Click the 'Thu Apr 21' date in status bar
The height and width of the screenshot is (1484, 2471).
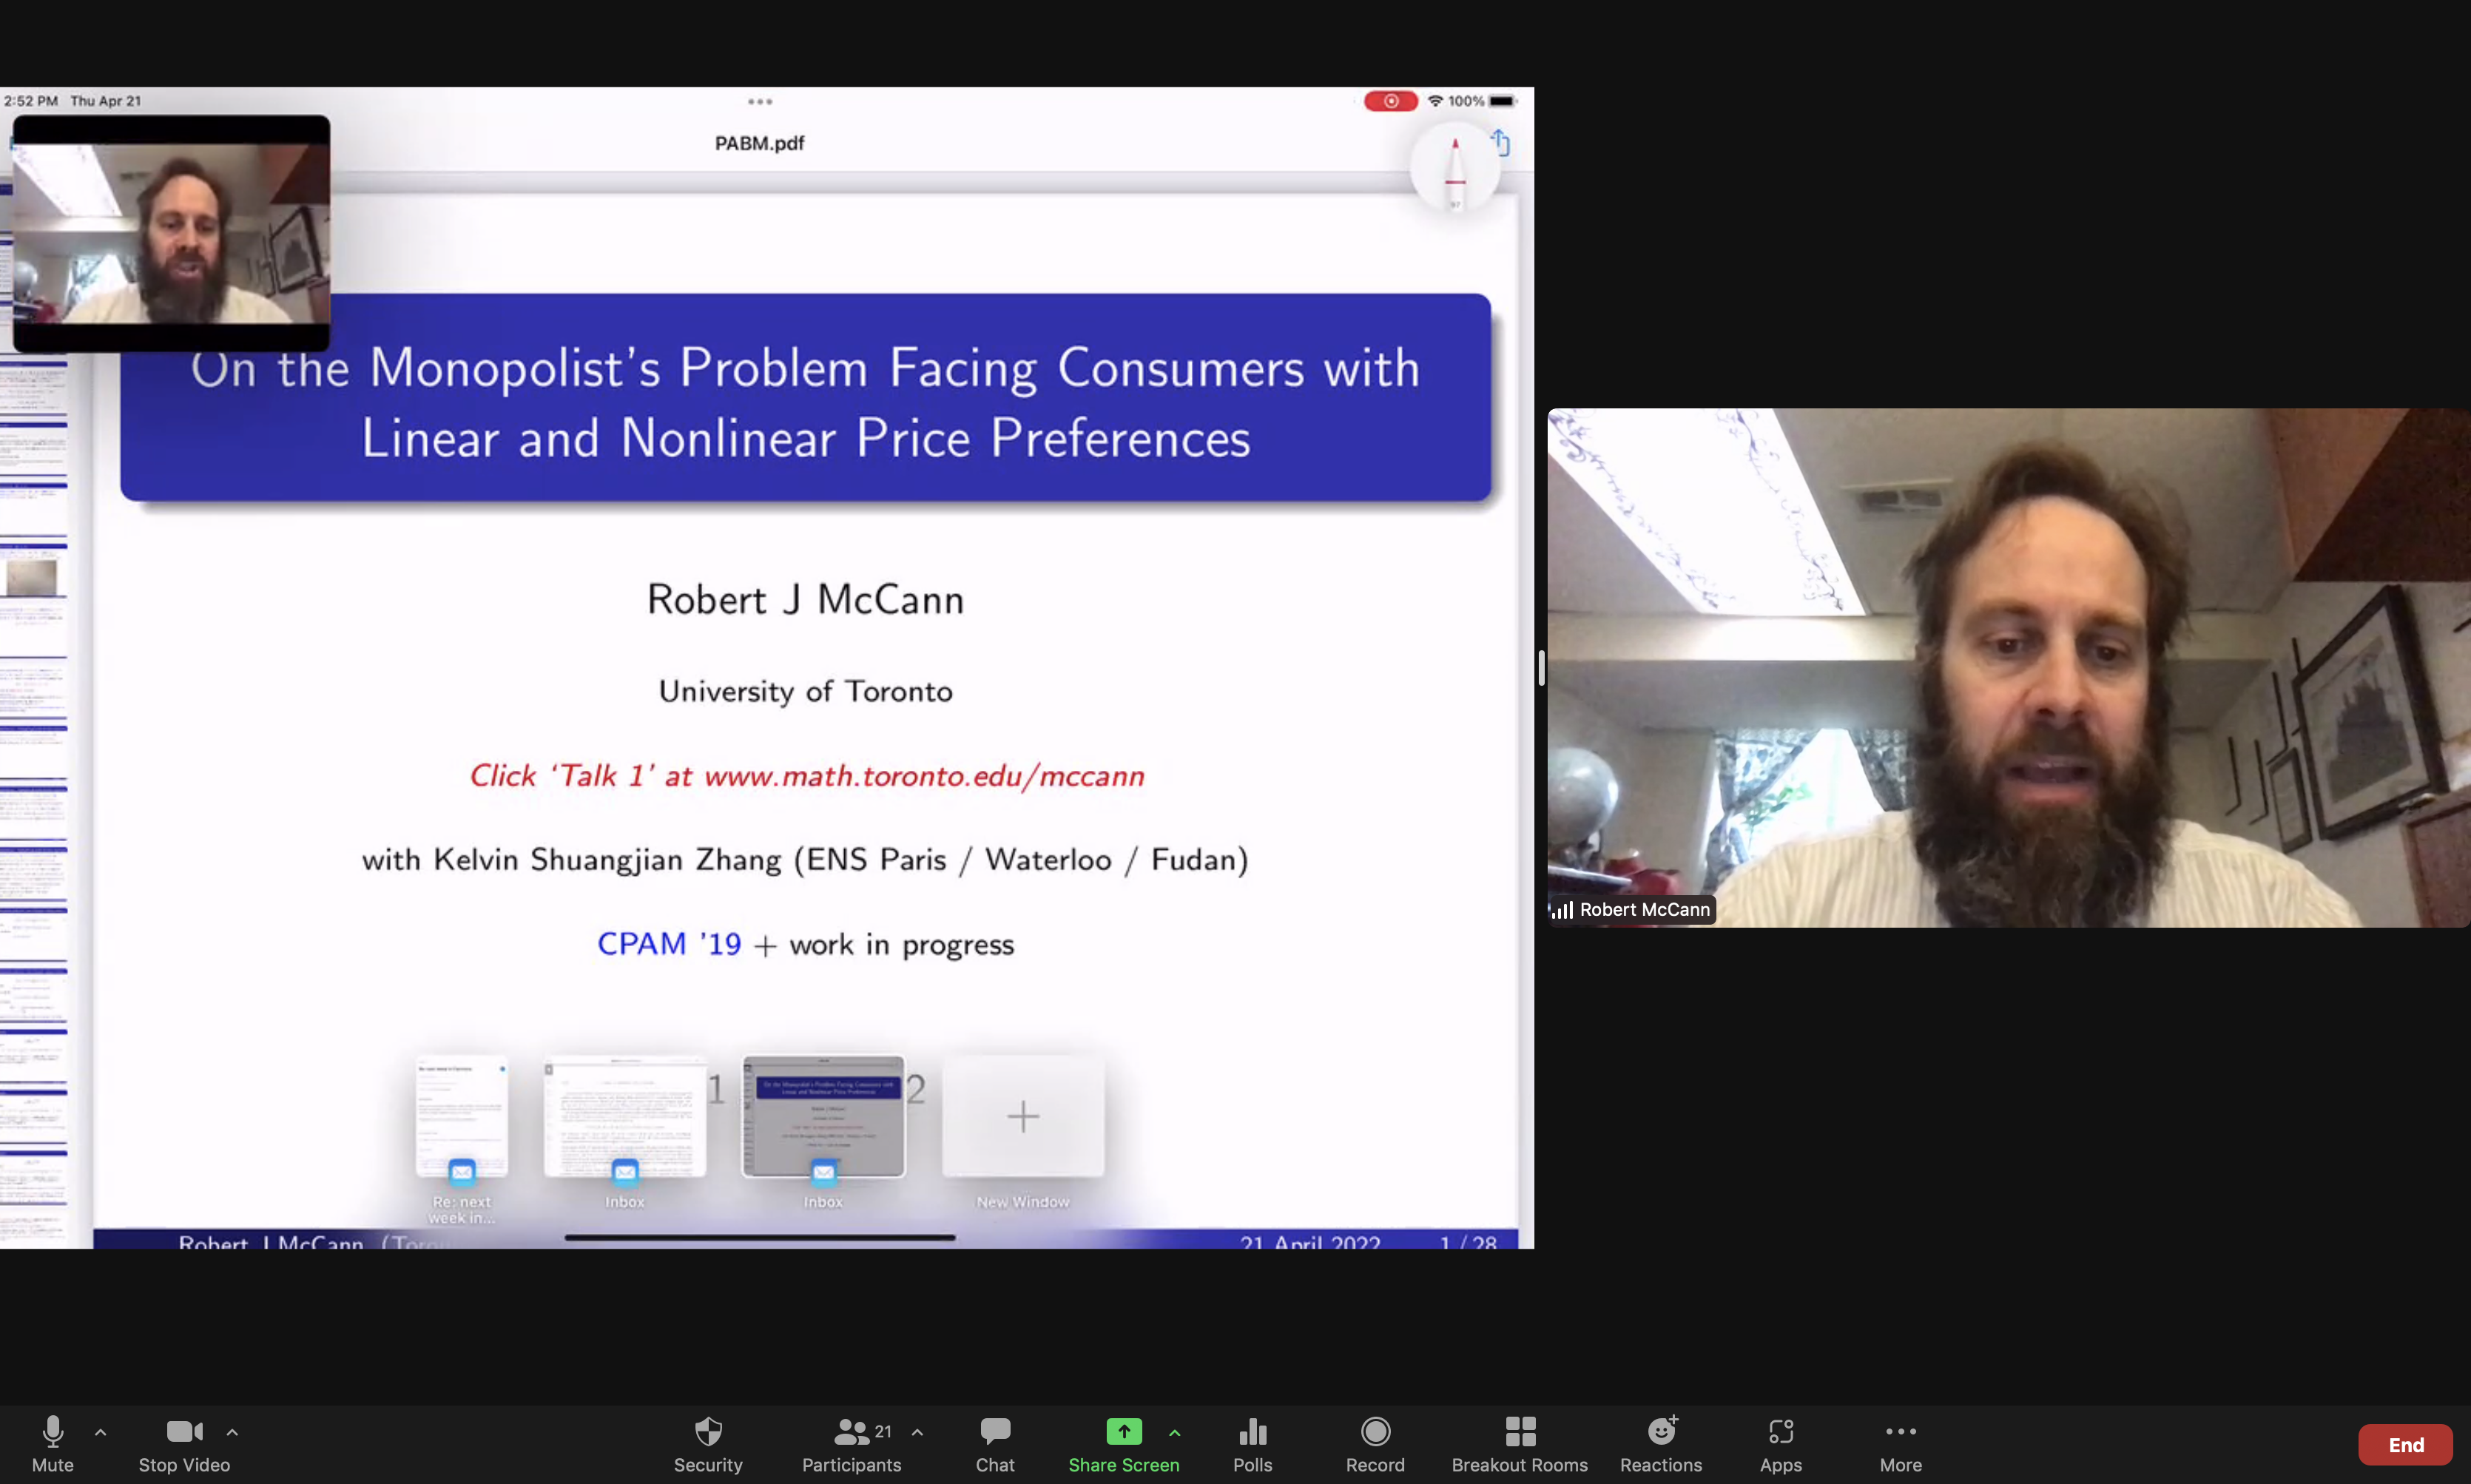(x=106, y=101)
